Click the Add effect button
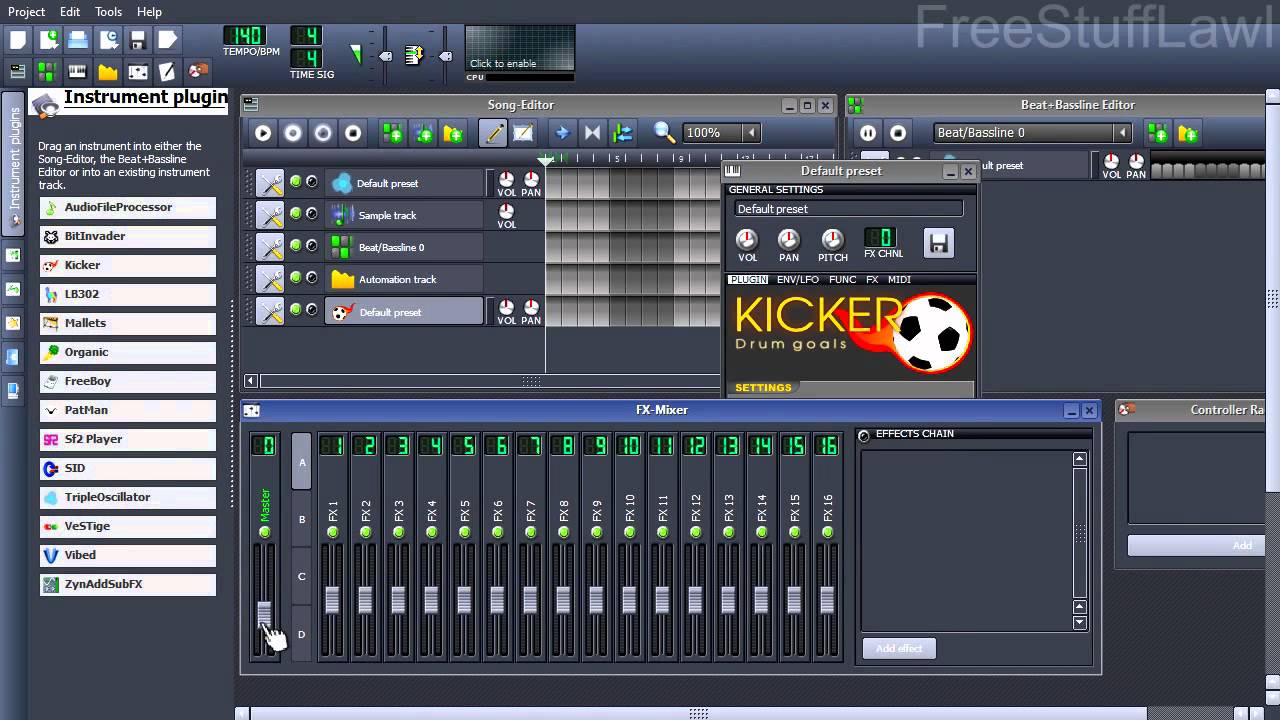1280x720 pixels. 899,648
